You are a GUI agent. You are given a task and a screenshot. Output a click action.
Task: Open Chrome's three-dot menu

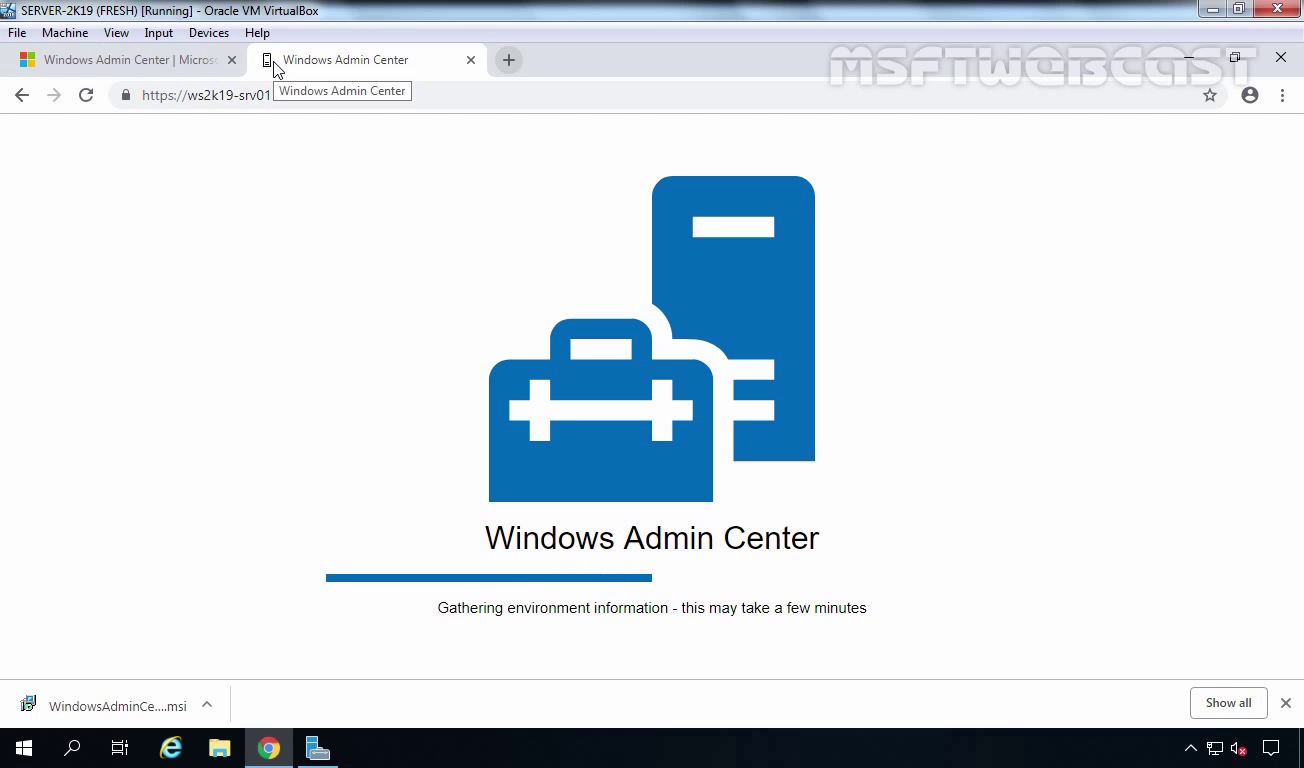point(1282,95)
